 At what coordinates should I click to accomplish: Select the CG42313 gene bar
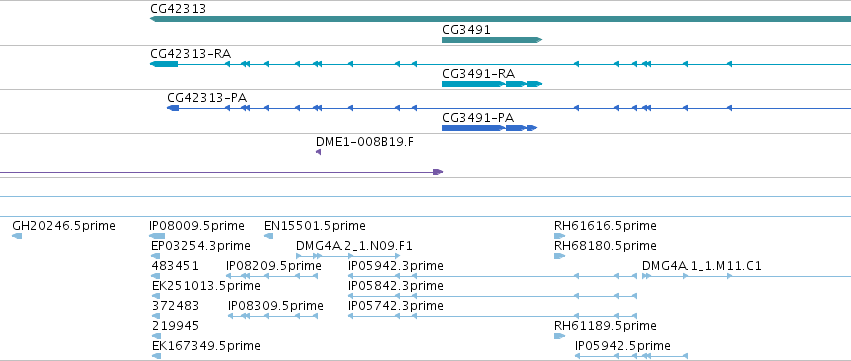500,19
